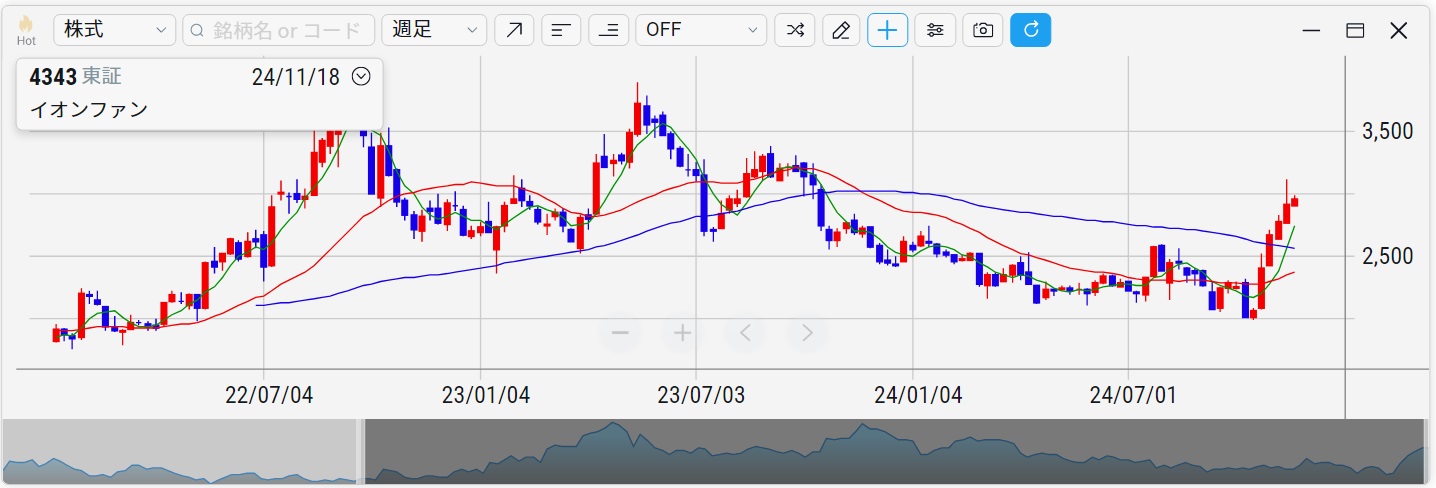The height and width of the screenshot is (488, 1436).
Task: Click the stock code 4343
Action: click(53, 77)
